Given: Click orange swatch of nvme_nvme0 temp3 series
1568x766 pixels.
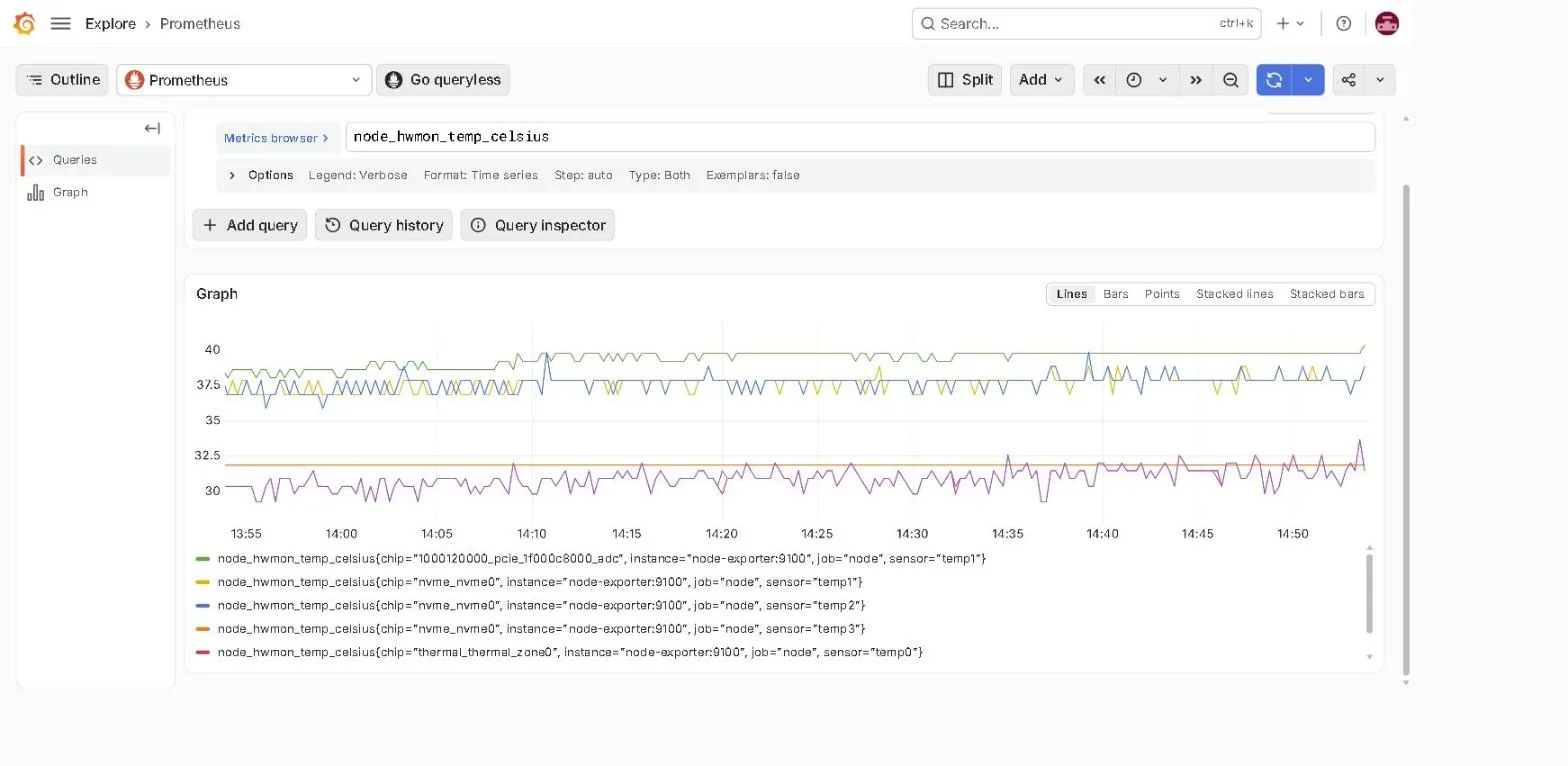Looking at the screenshot, I should click(x=203, y=629).
